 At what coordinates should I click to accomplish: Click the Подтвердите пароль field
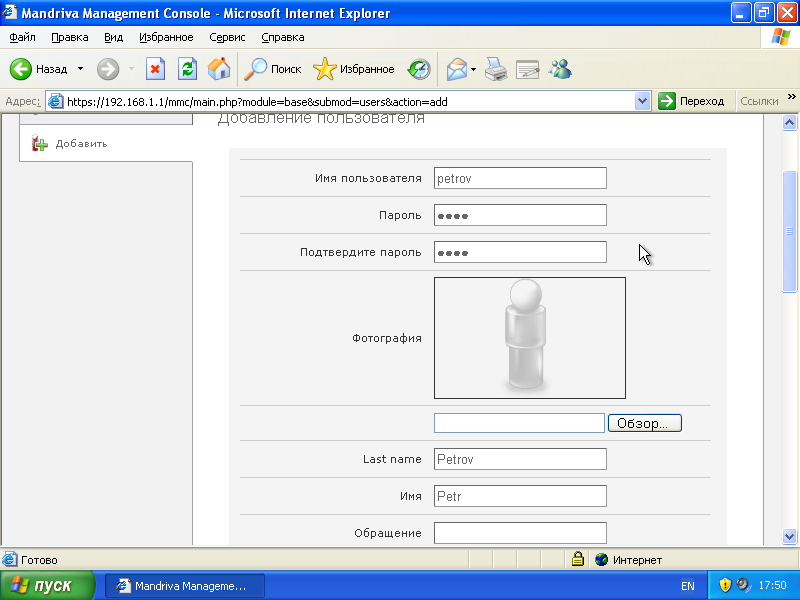coord(520,252)
